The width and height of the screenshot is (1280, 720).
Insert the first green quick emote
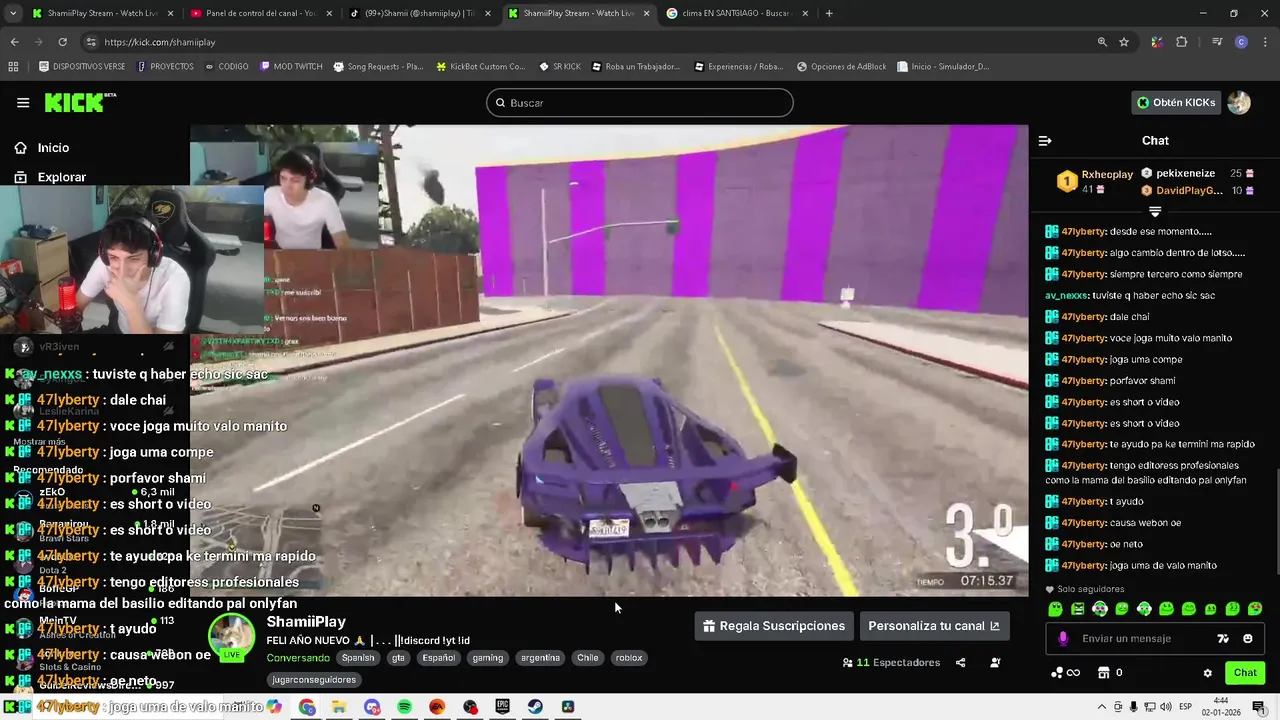(1055, 609)
